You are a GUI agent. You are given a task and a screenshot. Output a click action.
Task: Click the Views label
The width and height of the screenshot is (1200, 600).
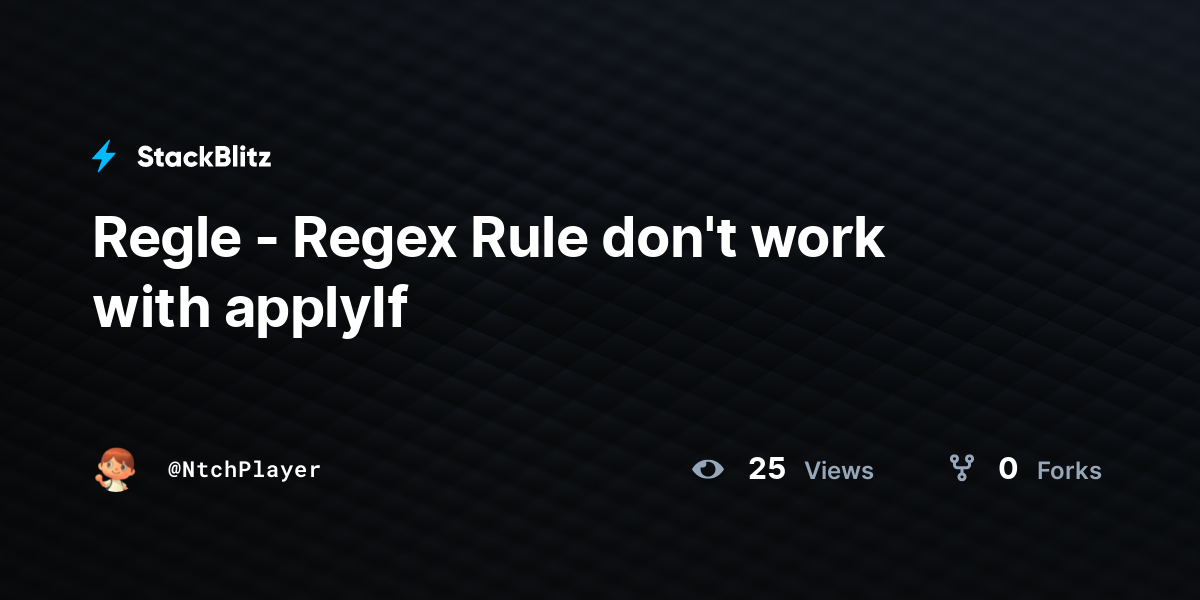point(839,470)
